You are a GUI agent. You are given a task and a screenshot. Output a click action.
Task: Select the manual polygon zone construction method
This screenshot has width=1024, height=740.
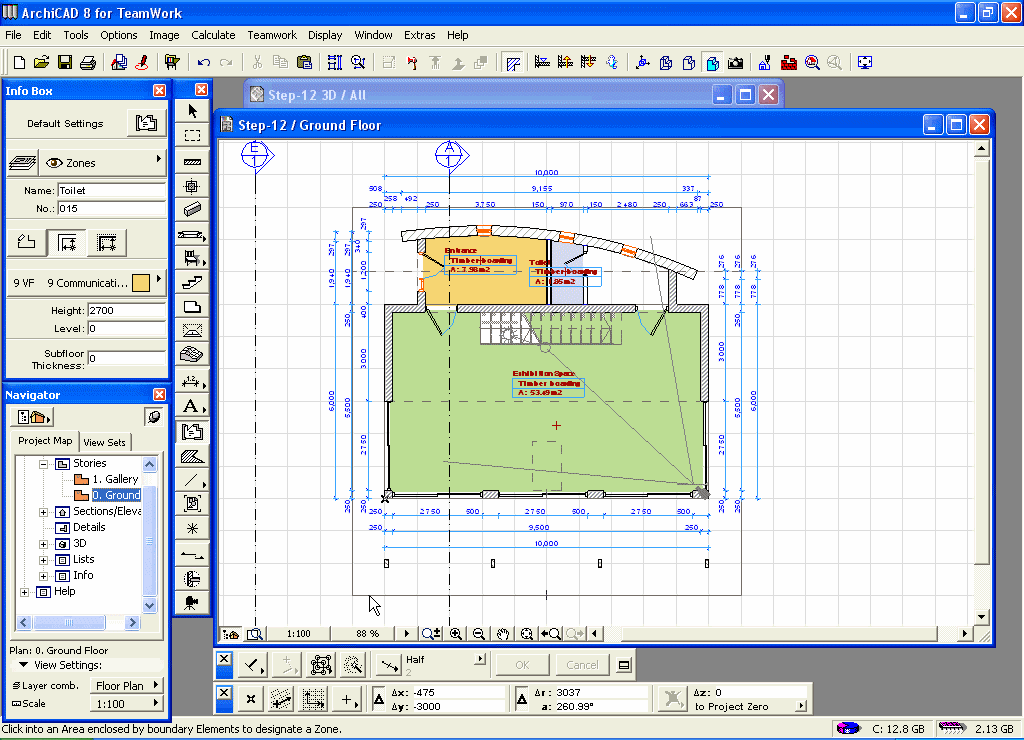click(x=27, y=242)
